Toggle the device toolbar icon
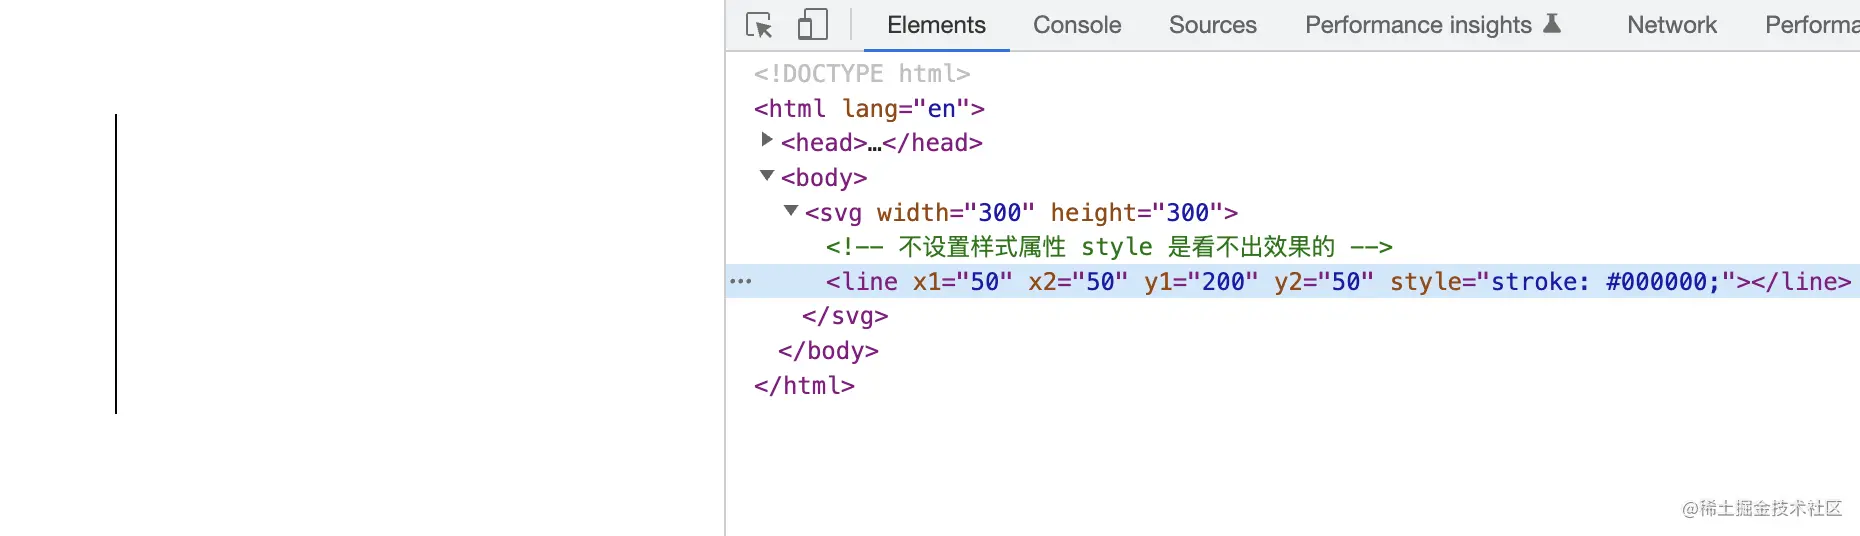 [x=812, y=25]
